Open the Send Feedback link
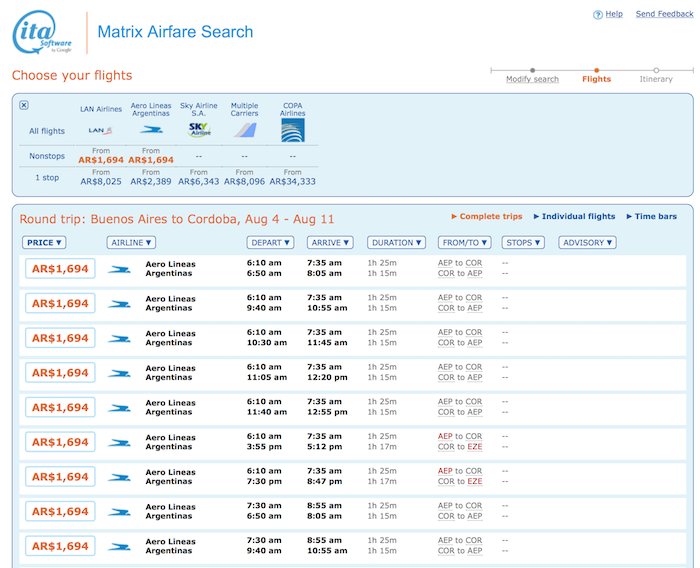 665,14
